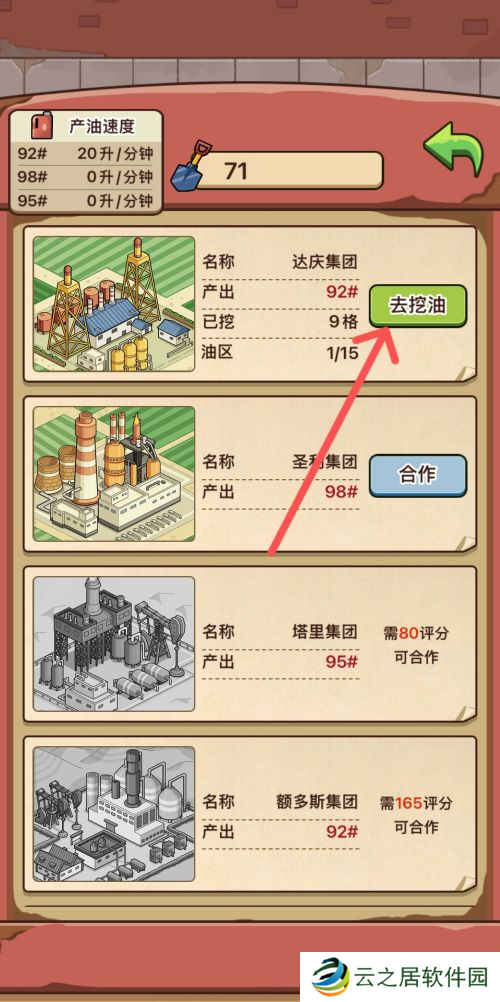Tap the 需165评分 可合作 requirement label
This screenshot has width=500, height=1002.
[x=416, y=815]
